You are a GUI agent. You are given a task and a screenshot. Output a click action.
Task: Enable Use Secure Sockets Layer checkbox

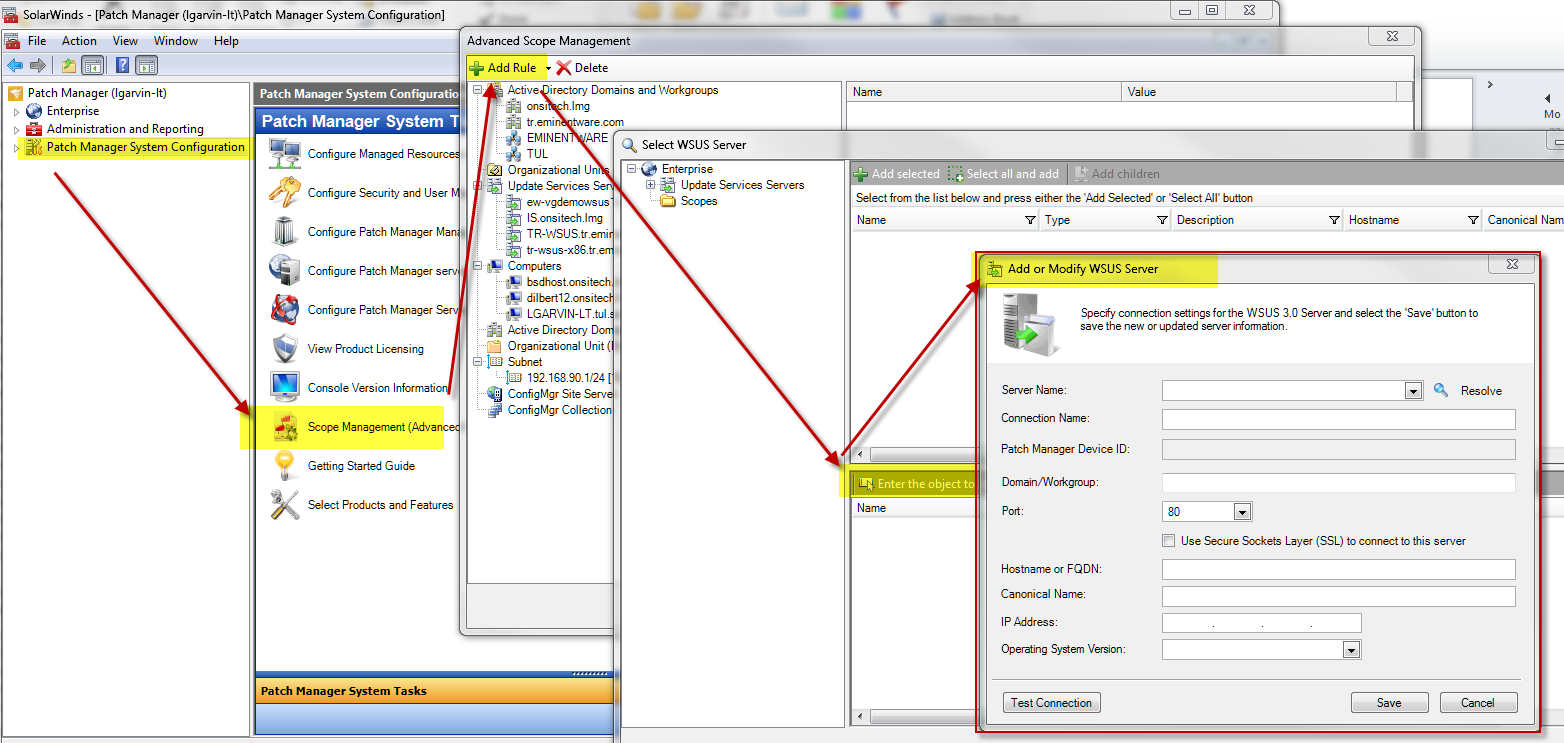[x=1168, y=541]
